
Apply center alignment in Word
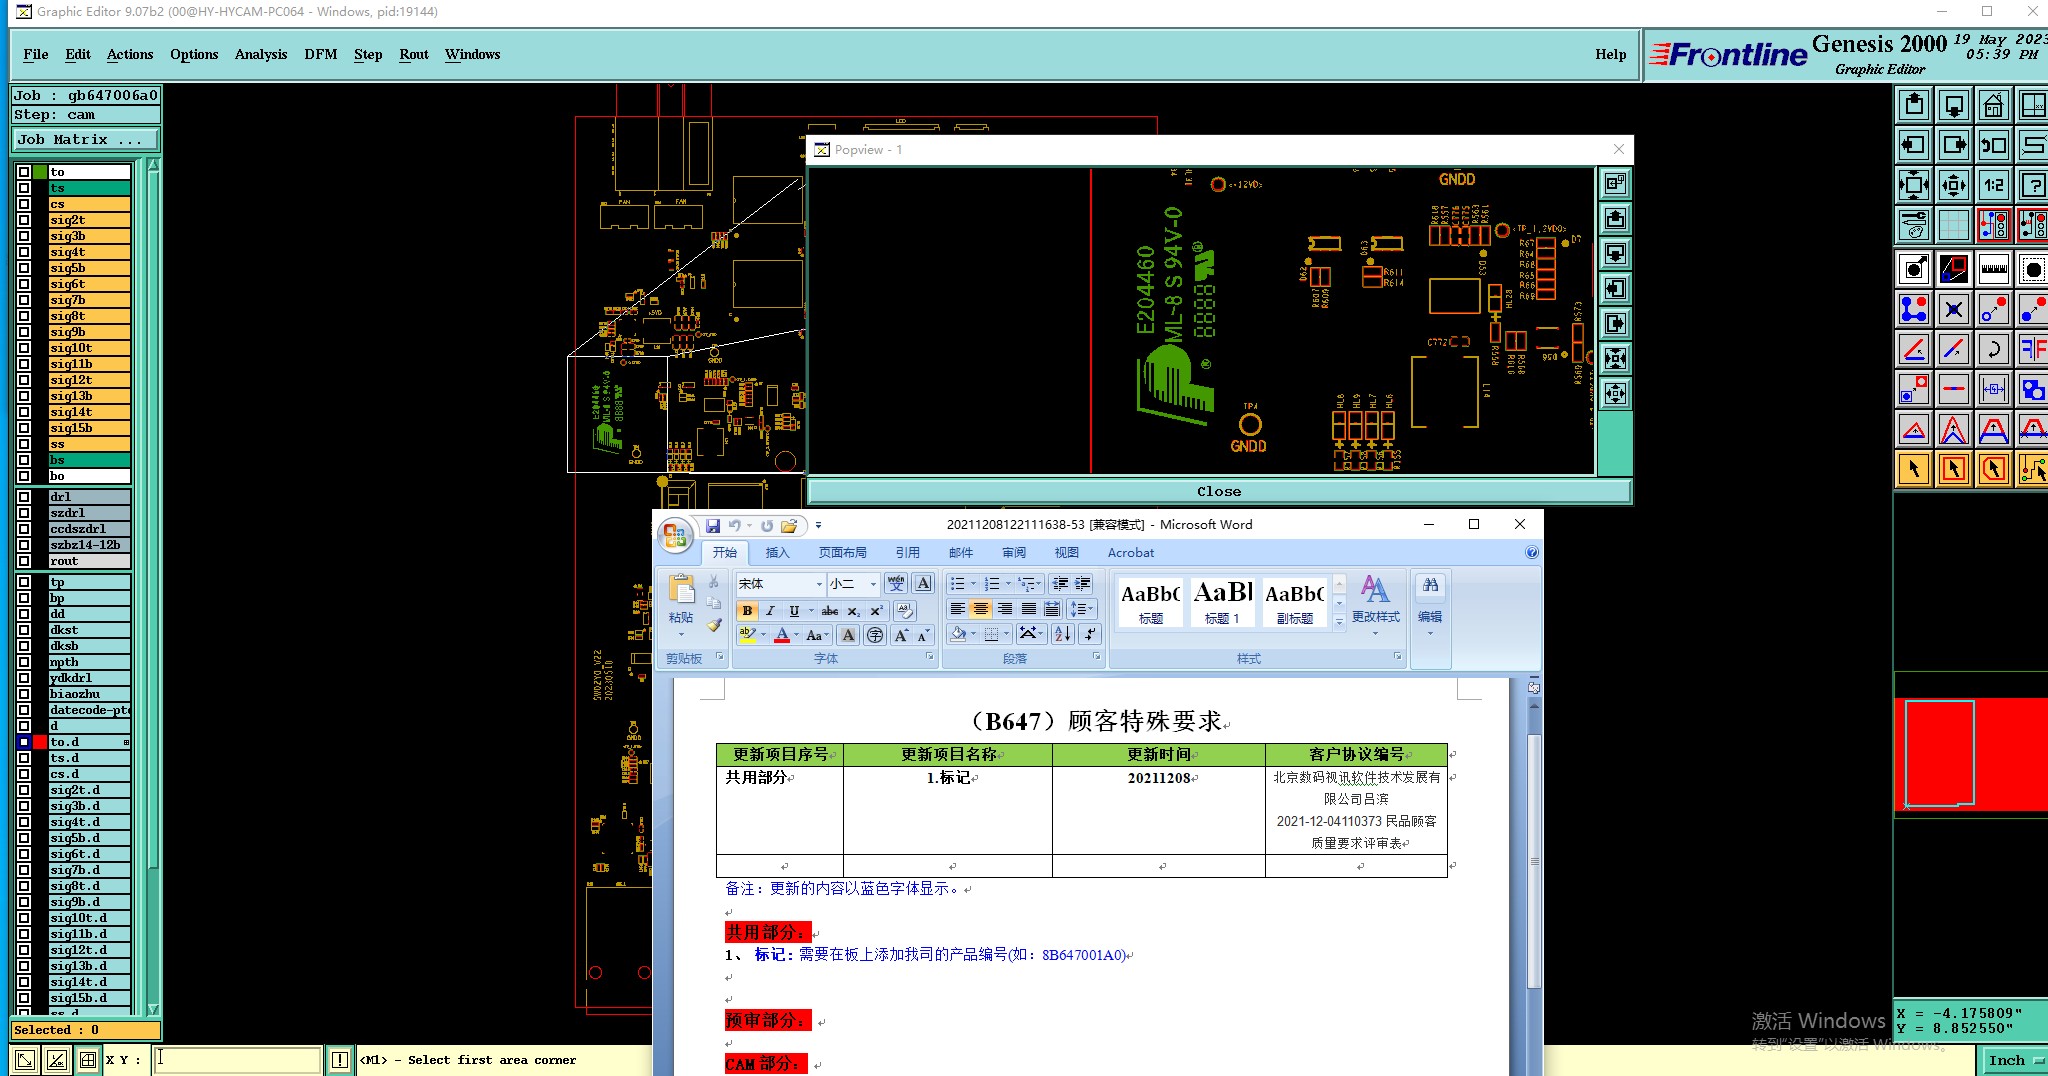point(981,608)
